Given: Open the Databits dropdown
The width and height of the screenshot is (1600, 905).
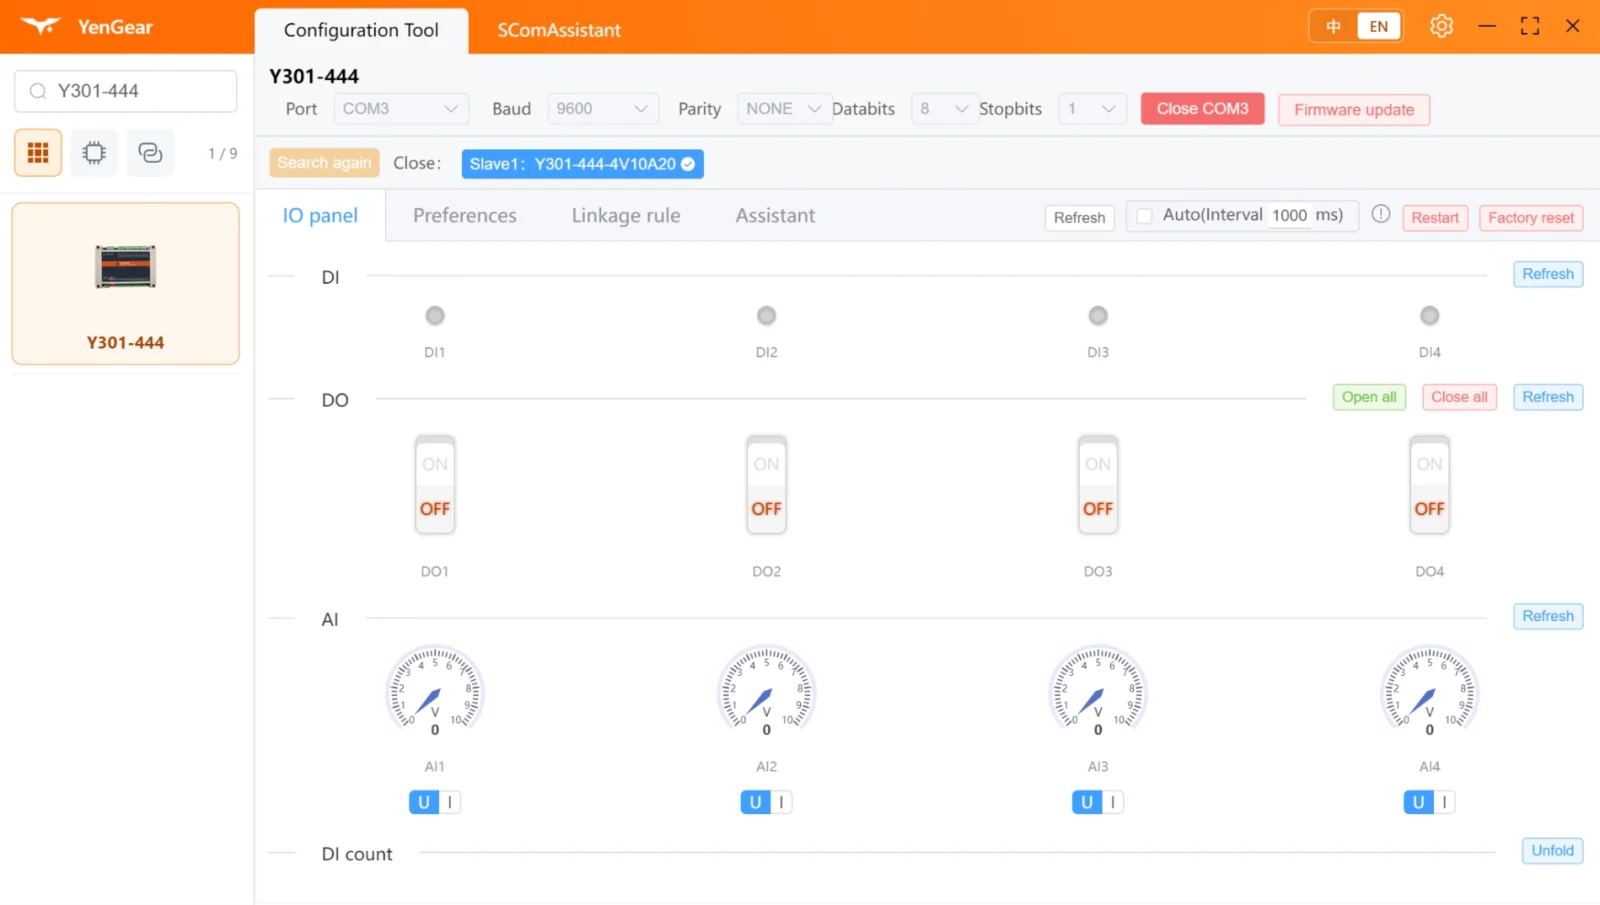Looking at the screenshot, I should 944,109.
